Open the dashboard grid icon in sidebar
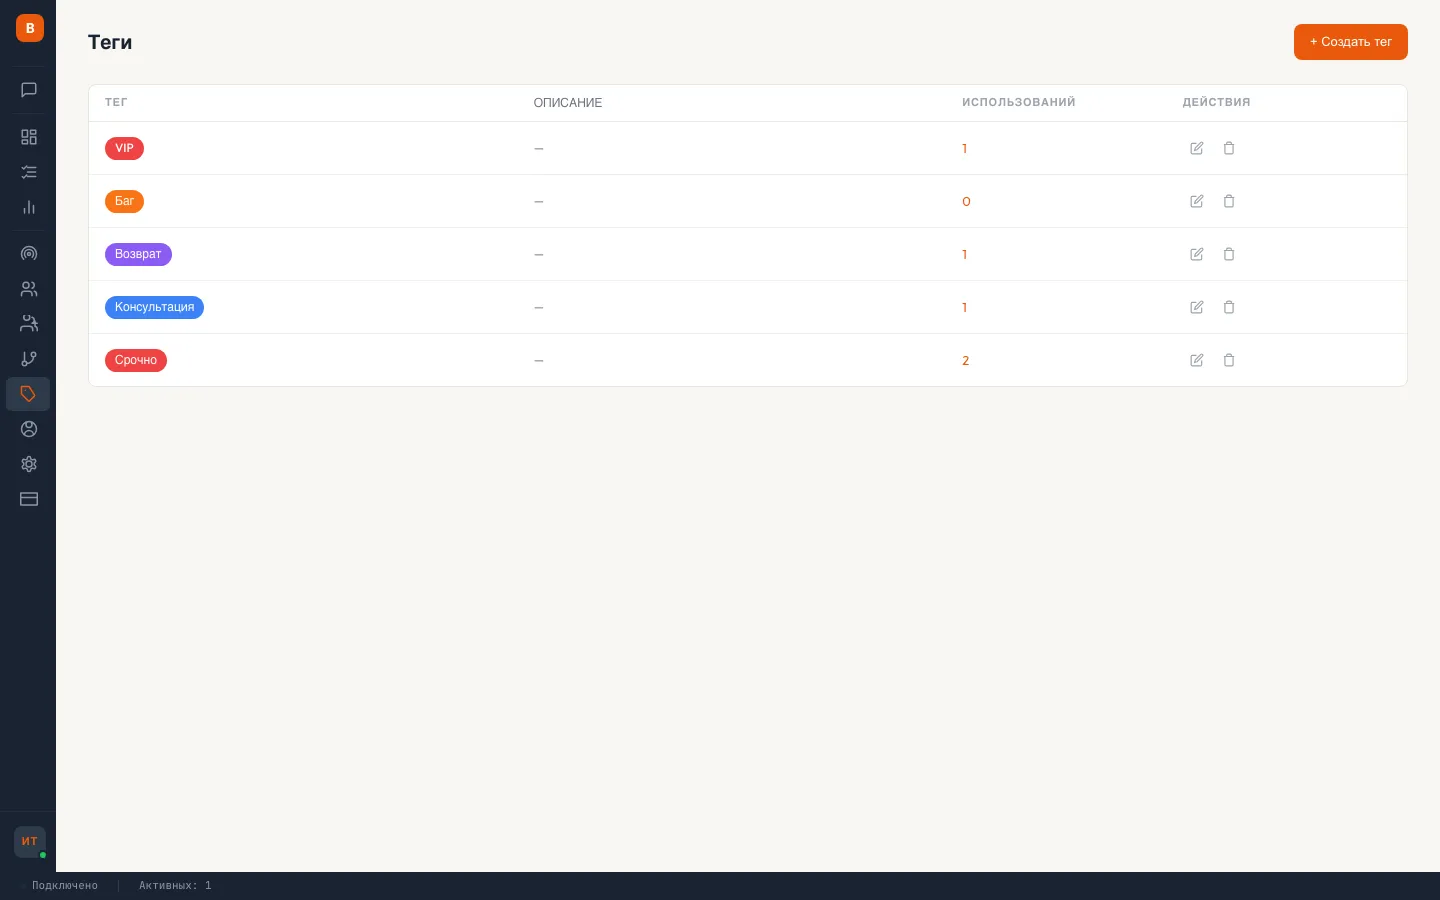 [29, 137]
